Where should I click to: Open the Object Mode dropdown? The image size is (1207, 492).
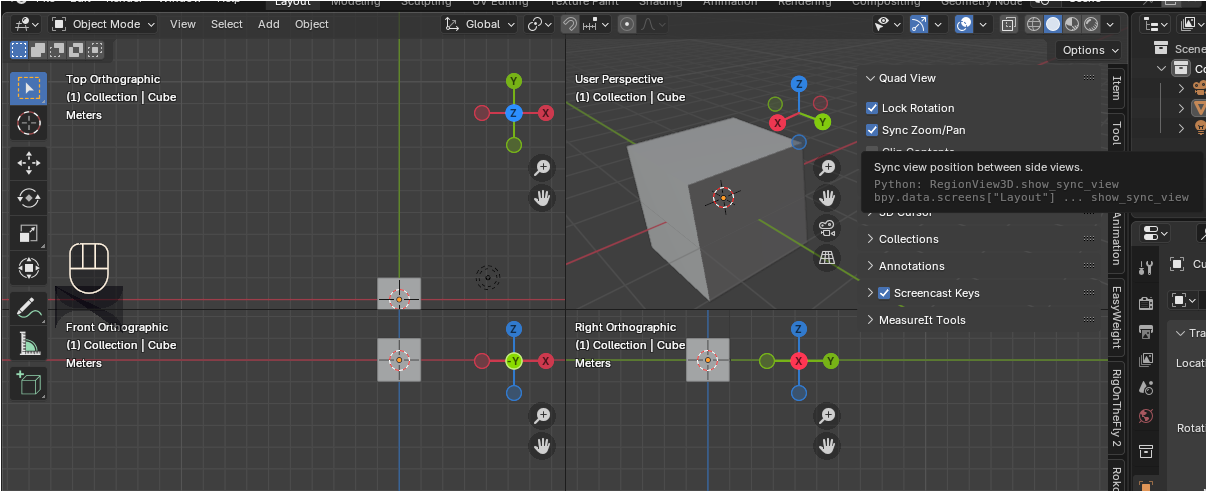[103, 24]
